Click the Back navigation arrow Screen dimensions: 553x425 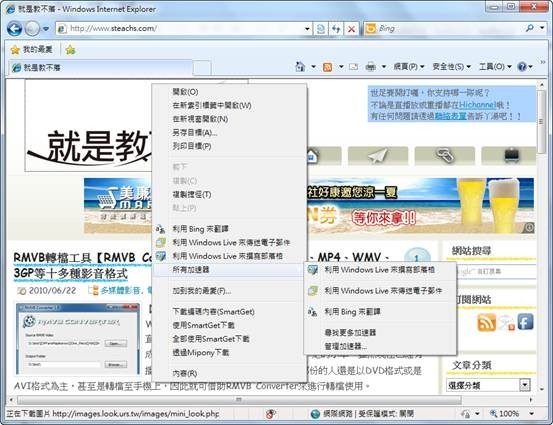[x=14, y=28]
